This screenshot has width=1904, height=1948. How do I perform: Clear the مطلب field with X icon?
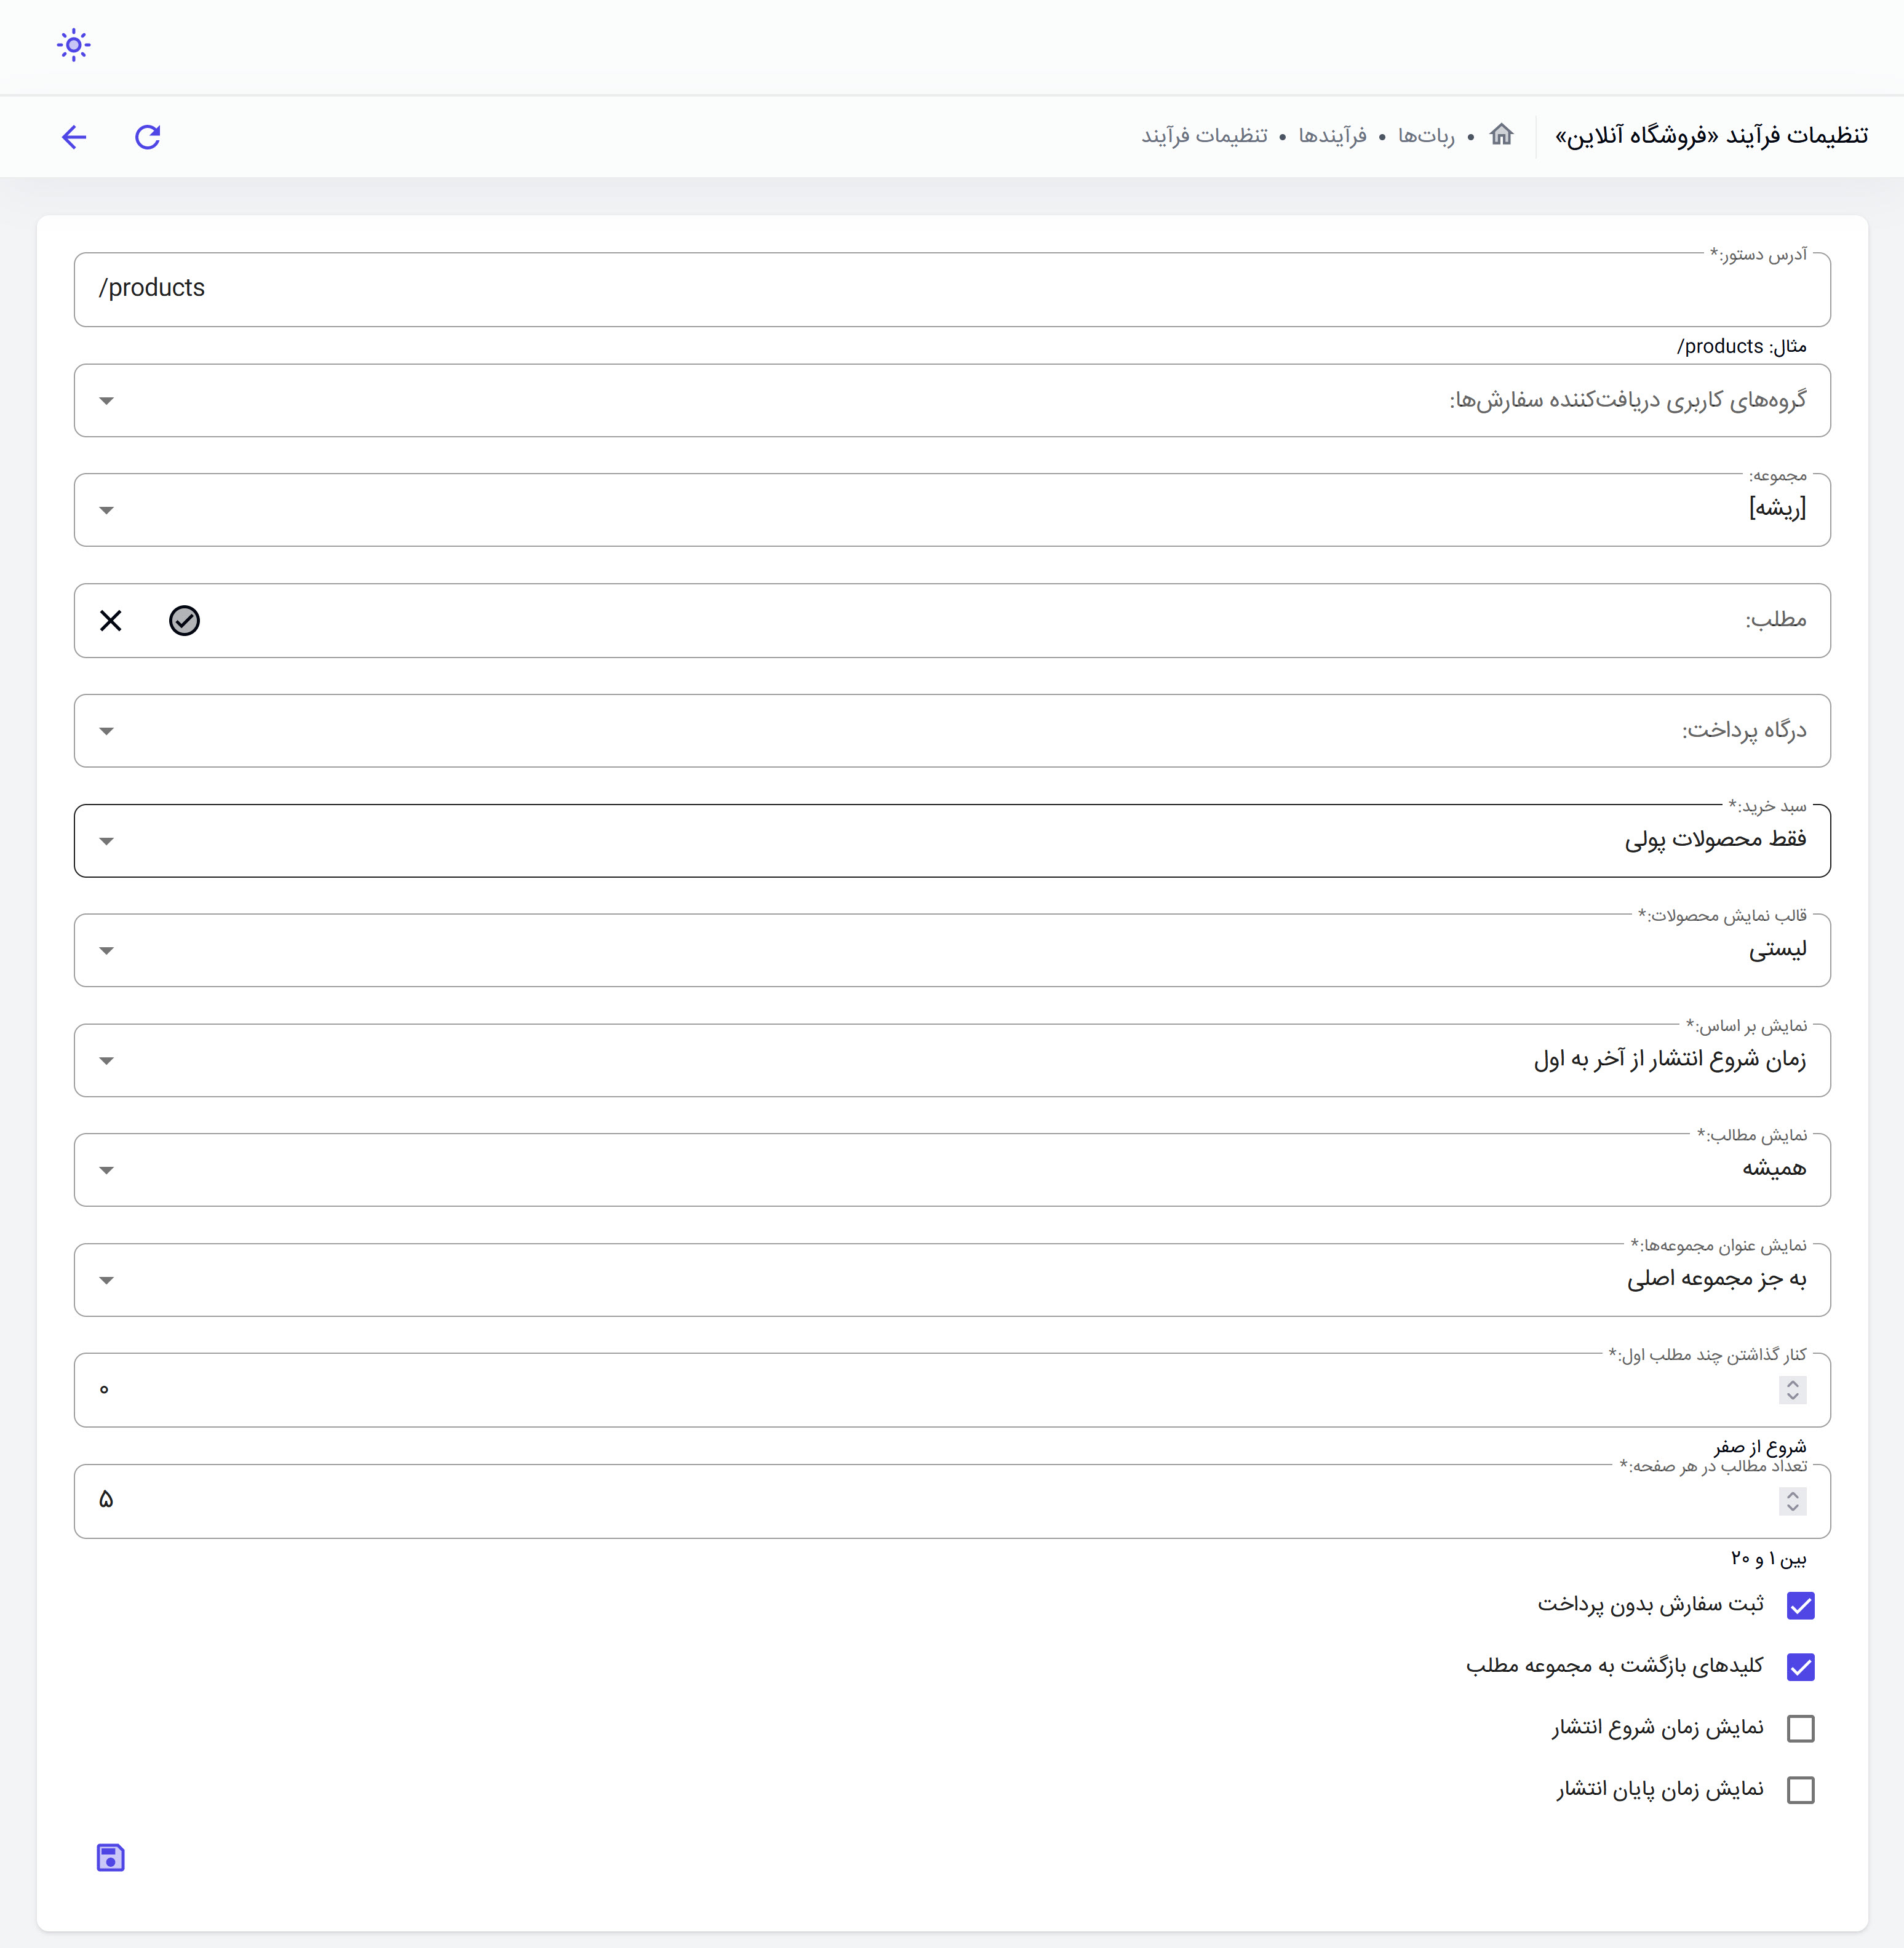pyautogui.click(x=111, y=621)
